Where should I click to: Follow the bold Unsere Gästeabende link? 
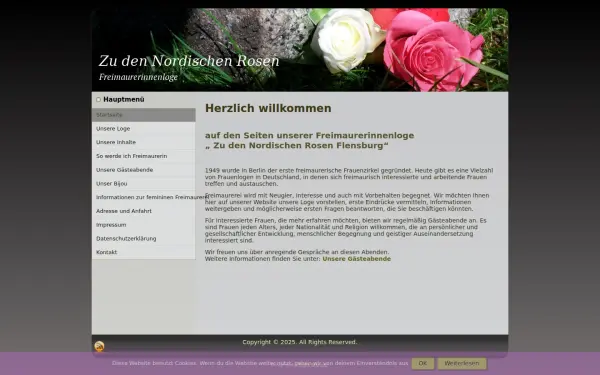[x=357, y=259]
